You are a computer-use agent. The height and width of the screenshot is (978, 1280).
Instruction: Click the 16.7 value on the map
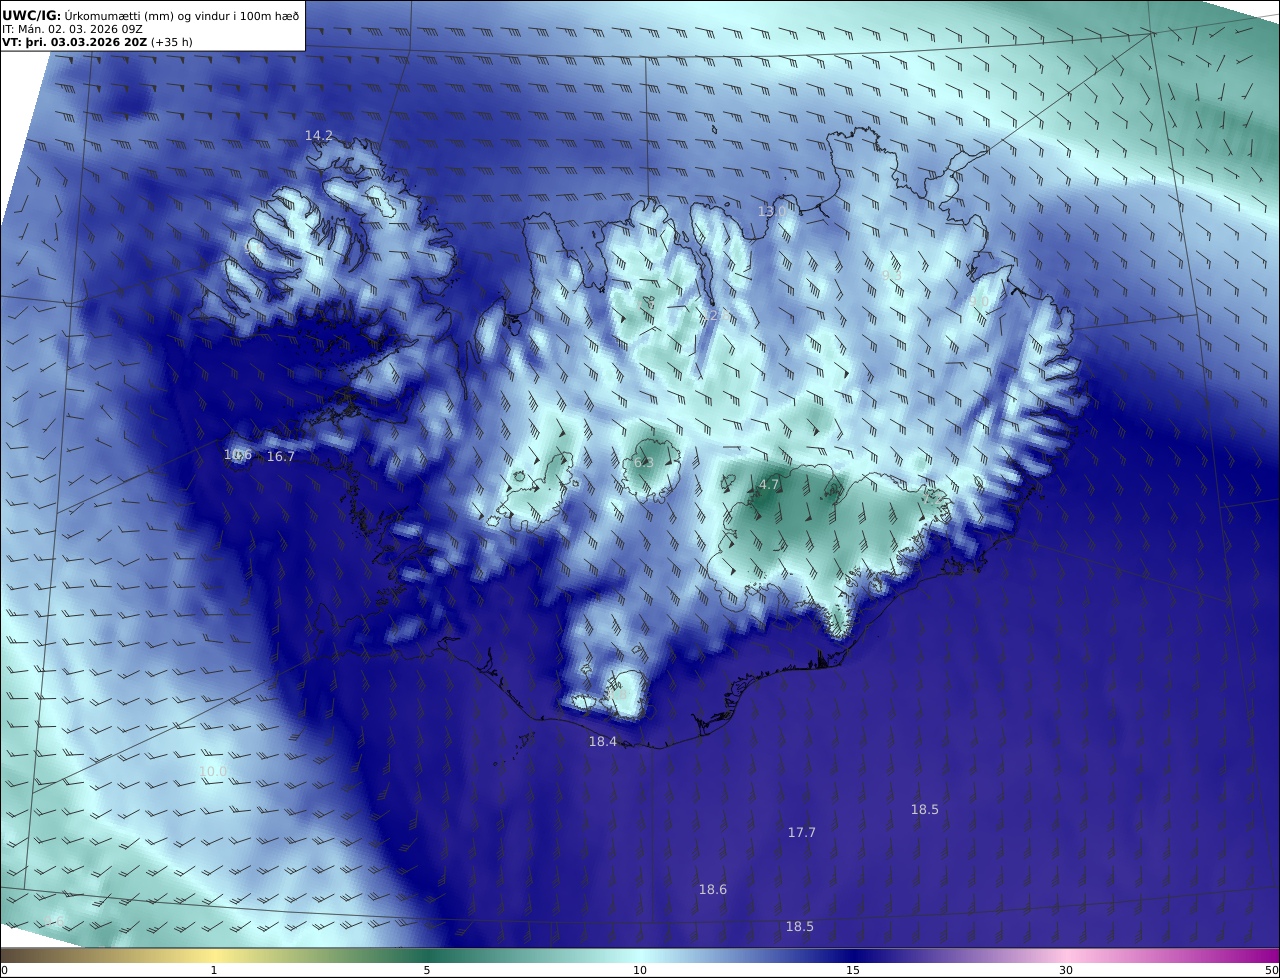pos(281,456)
